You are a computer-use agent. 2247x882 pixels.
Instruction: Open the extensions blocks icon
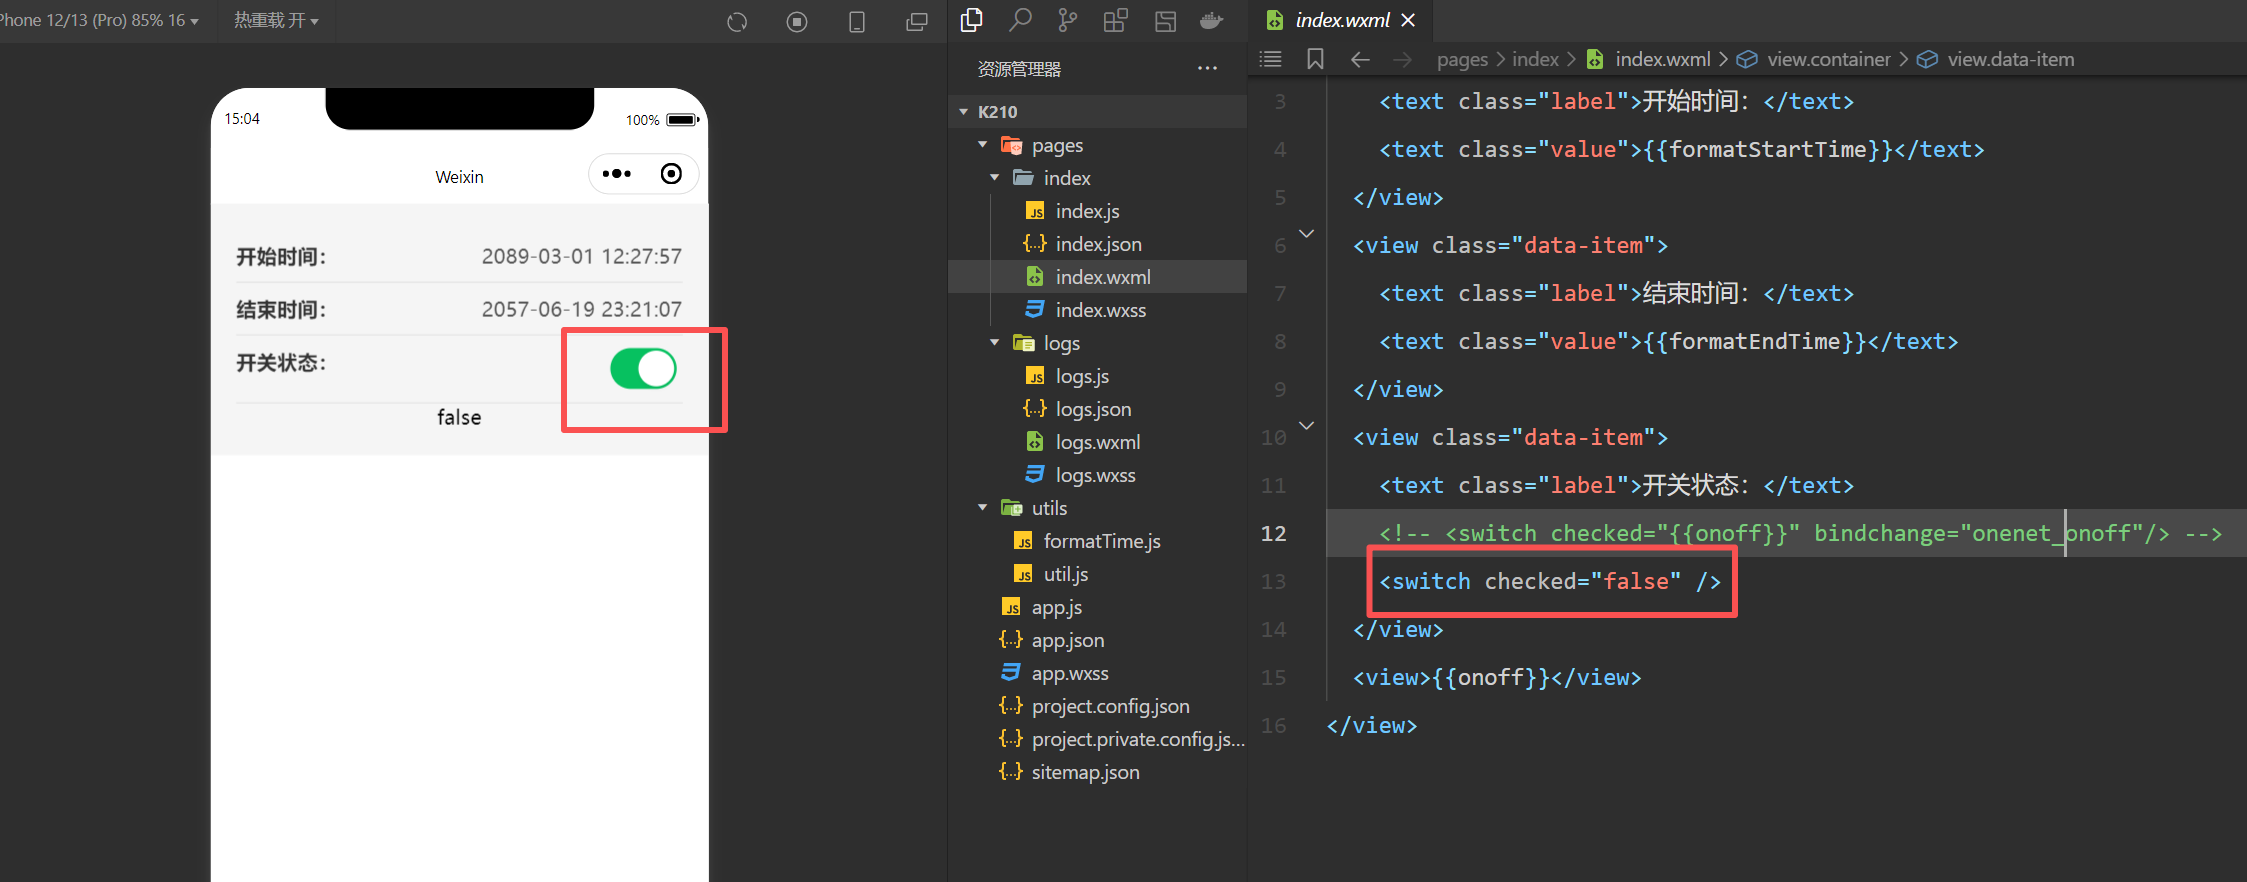(x=1116, y=20)
